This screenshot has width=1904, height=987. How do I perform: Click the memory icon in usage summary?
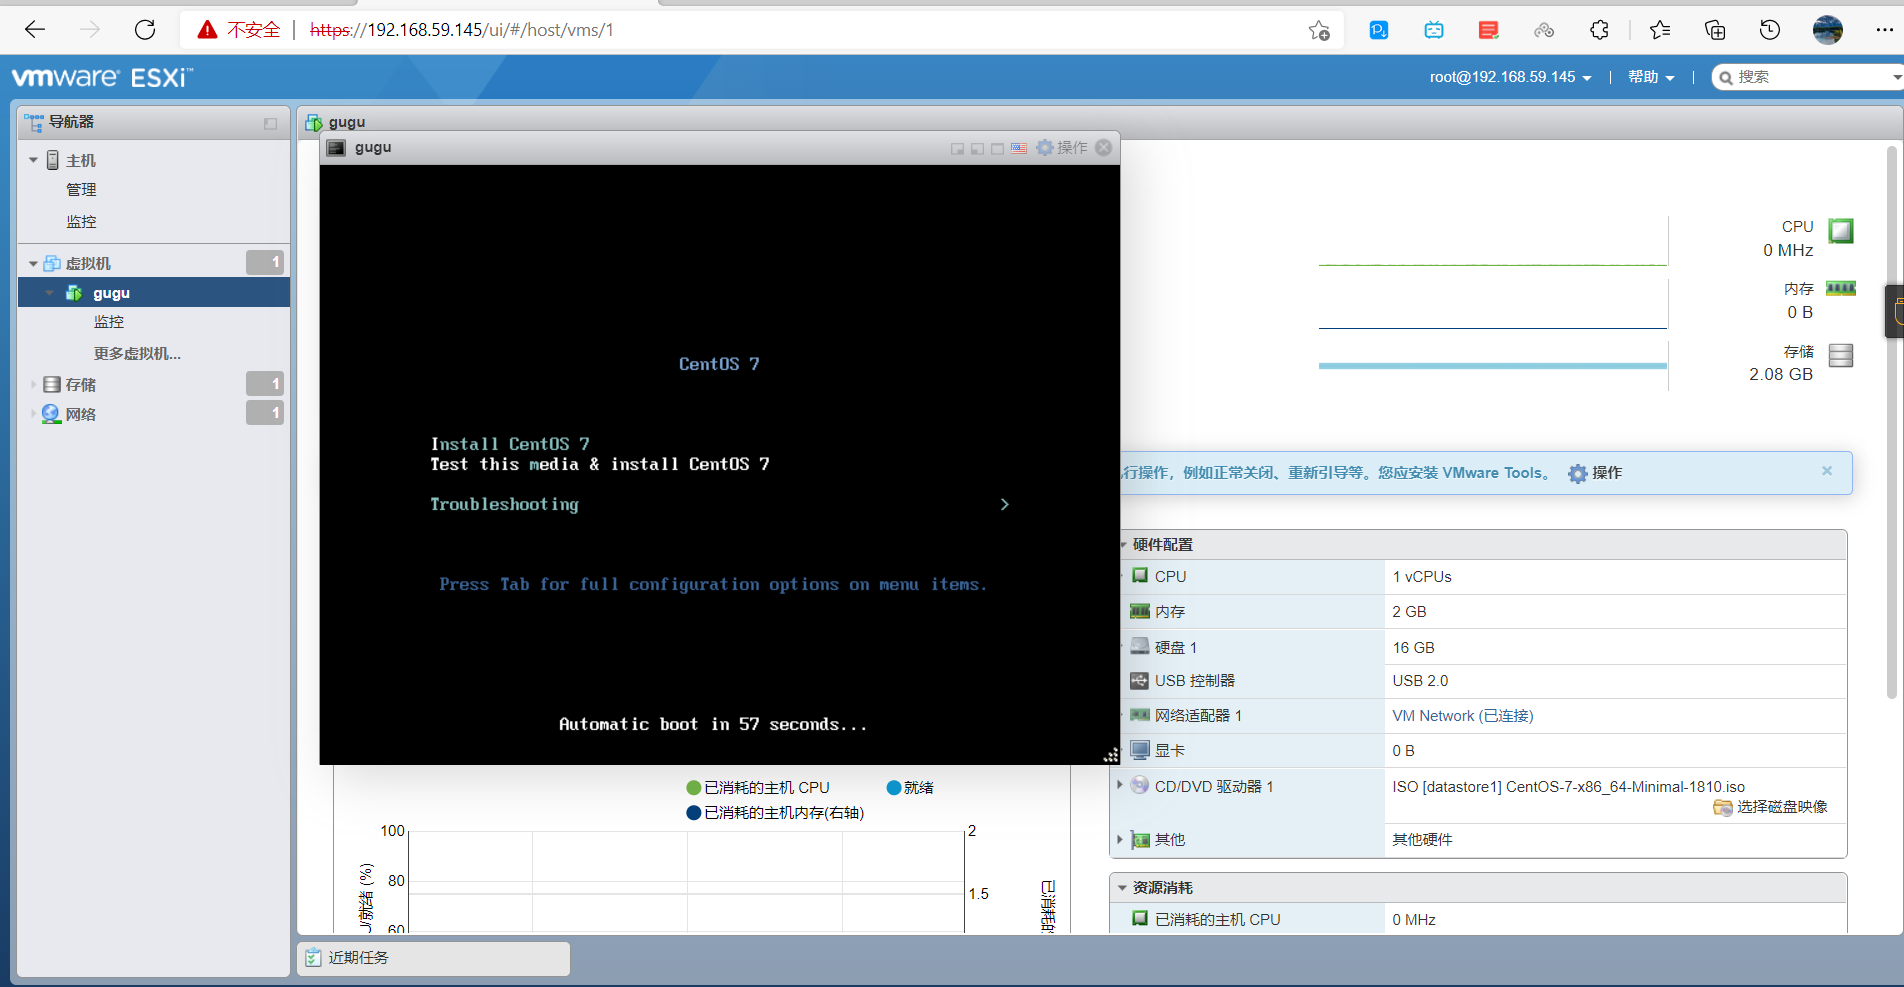[x=1841, y=289]
